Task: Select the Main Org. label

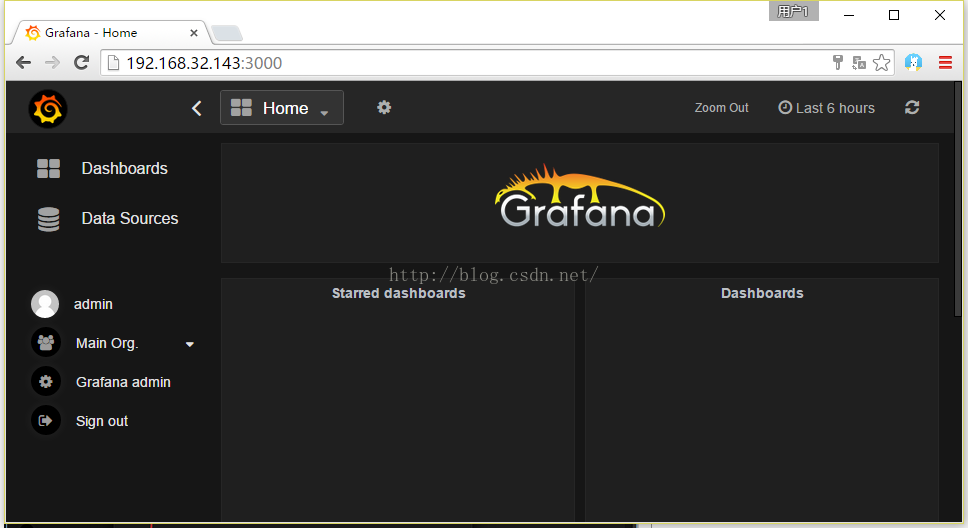Action: pos(107,343)
